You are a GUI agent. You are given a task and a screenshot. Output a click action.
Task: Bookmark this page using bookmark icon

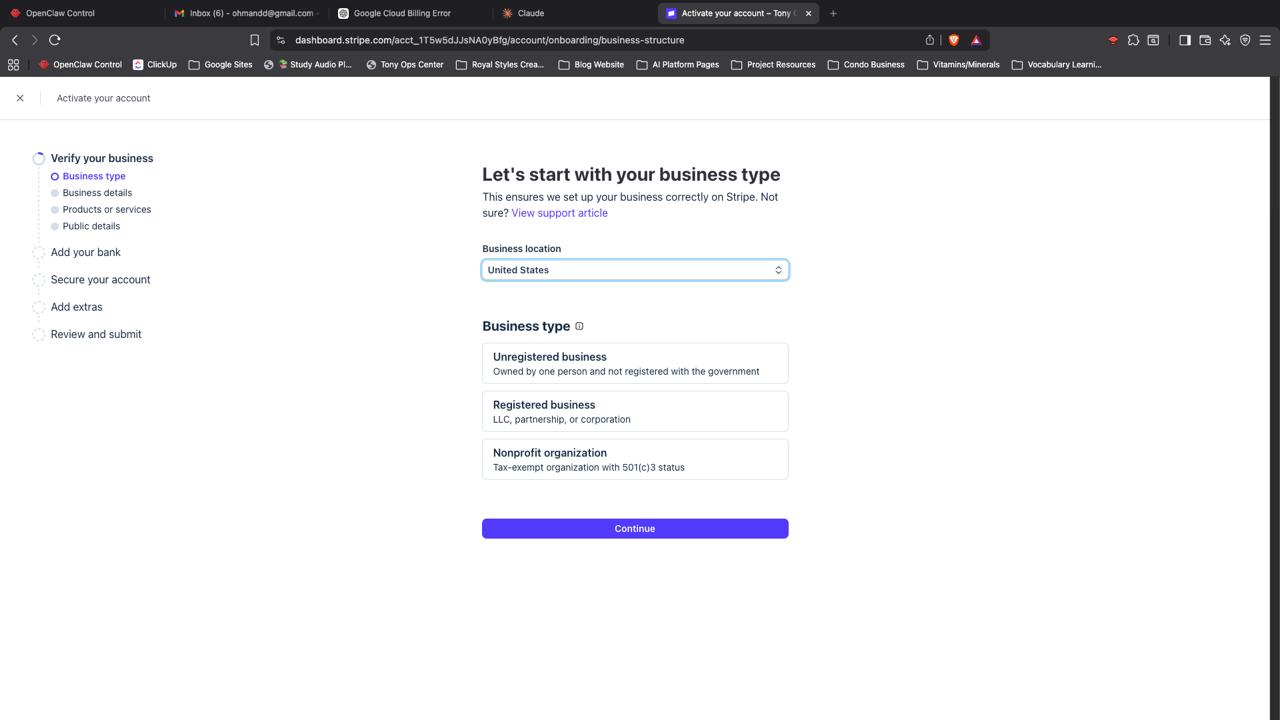point(254,40)
